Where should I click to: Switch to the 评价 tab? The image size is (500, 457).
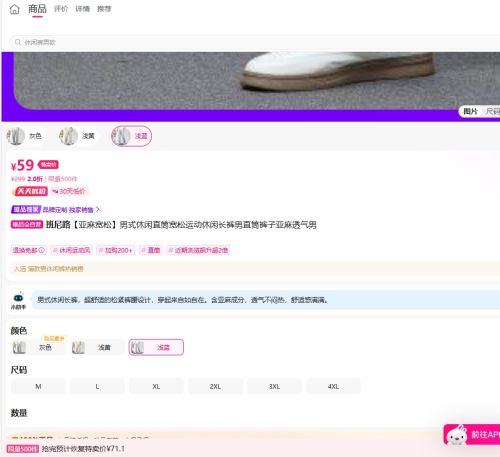pyautogui.click(x=61, y=9)
